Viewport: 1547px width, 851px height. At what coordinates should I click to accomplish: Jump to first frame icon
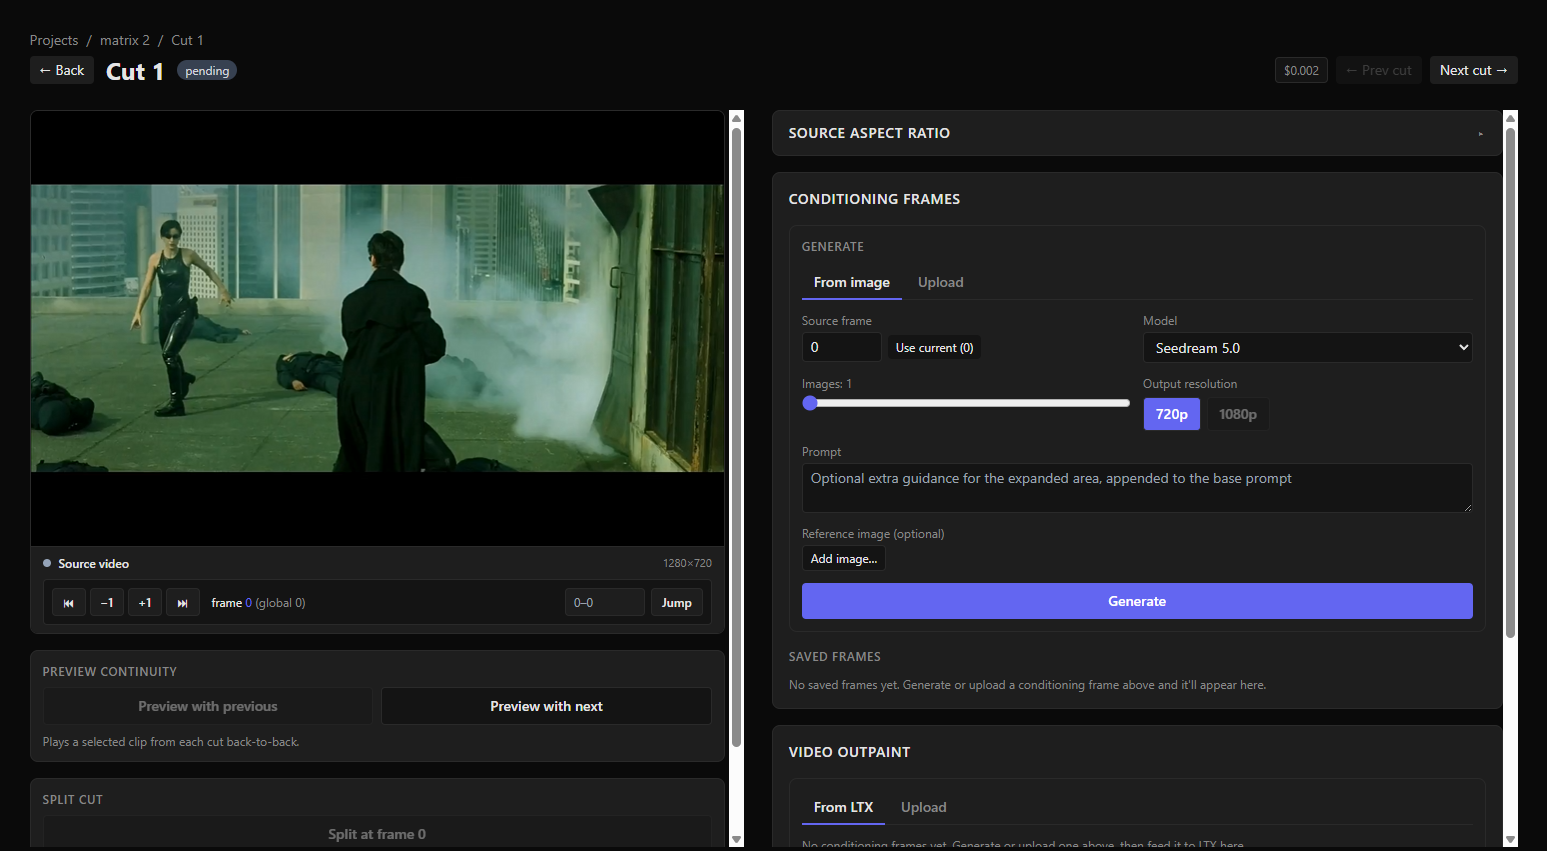(x=69, y=603)
